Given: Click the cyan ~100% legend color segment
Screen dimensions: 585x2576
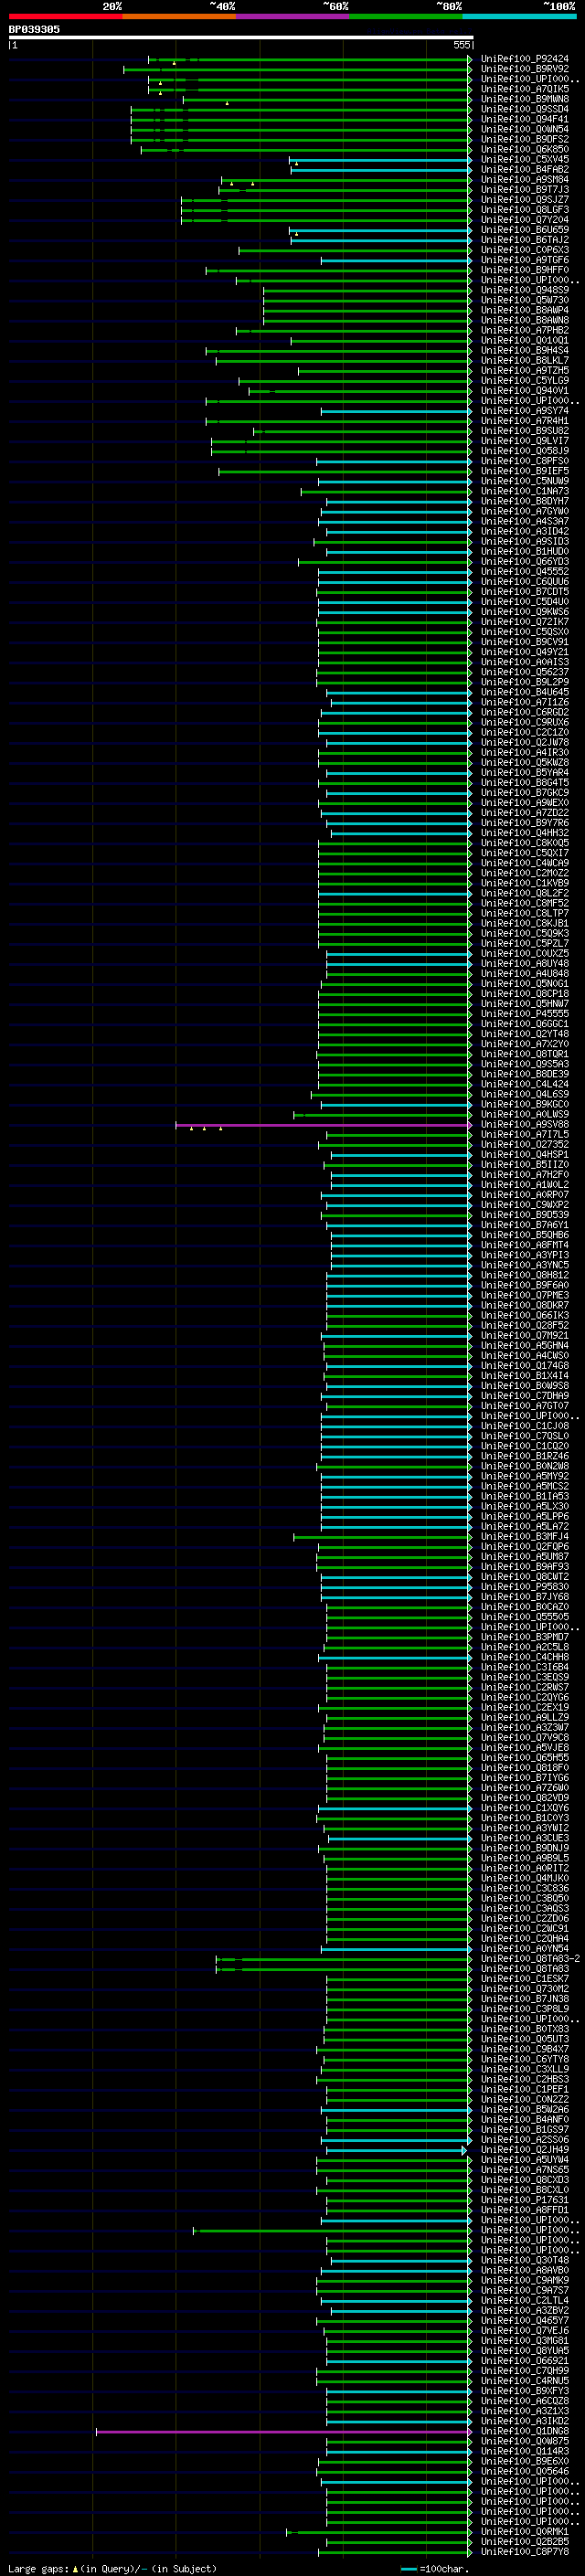Looking at the screenshot, I should click(520, 16).
